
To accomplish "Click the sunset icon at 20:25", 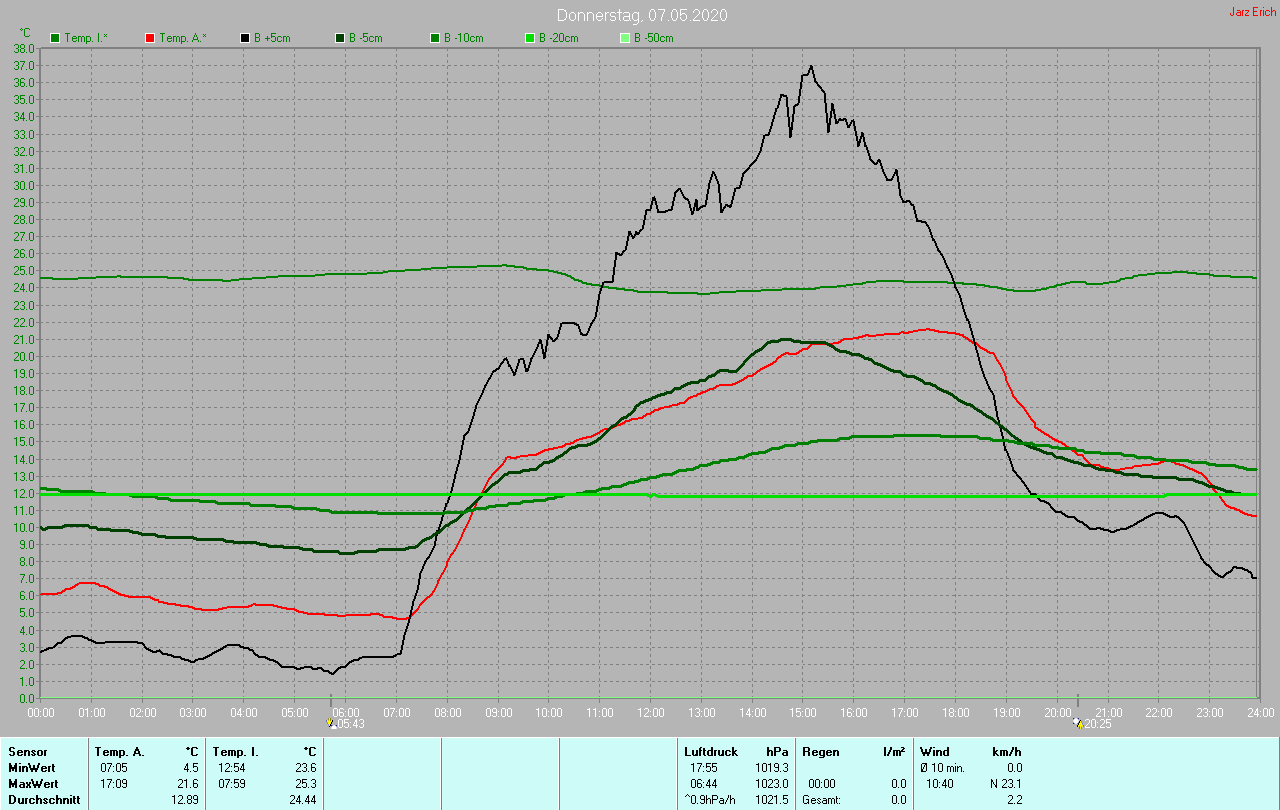I will (1077, 723).
